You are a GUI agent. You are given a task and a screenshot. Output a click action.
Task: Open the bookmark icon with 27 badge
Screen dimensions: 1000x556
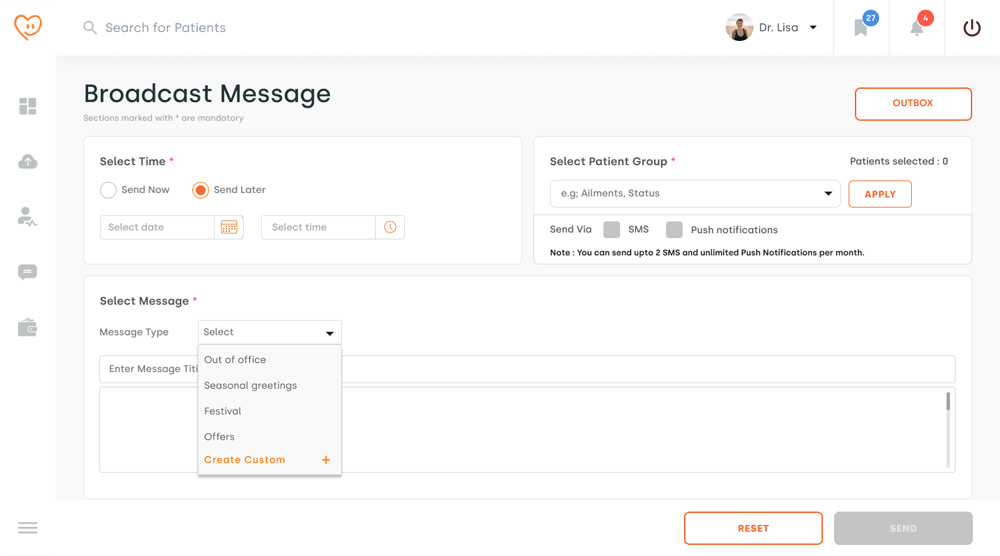pos(861,28)
